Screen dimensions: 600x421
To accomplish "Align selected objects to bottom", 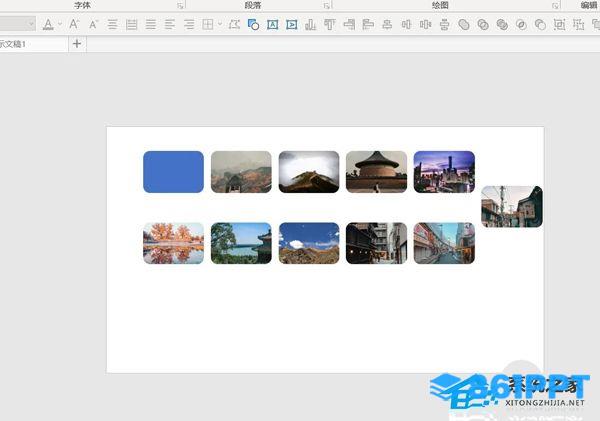I will [x=310, y=24].
